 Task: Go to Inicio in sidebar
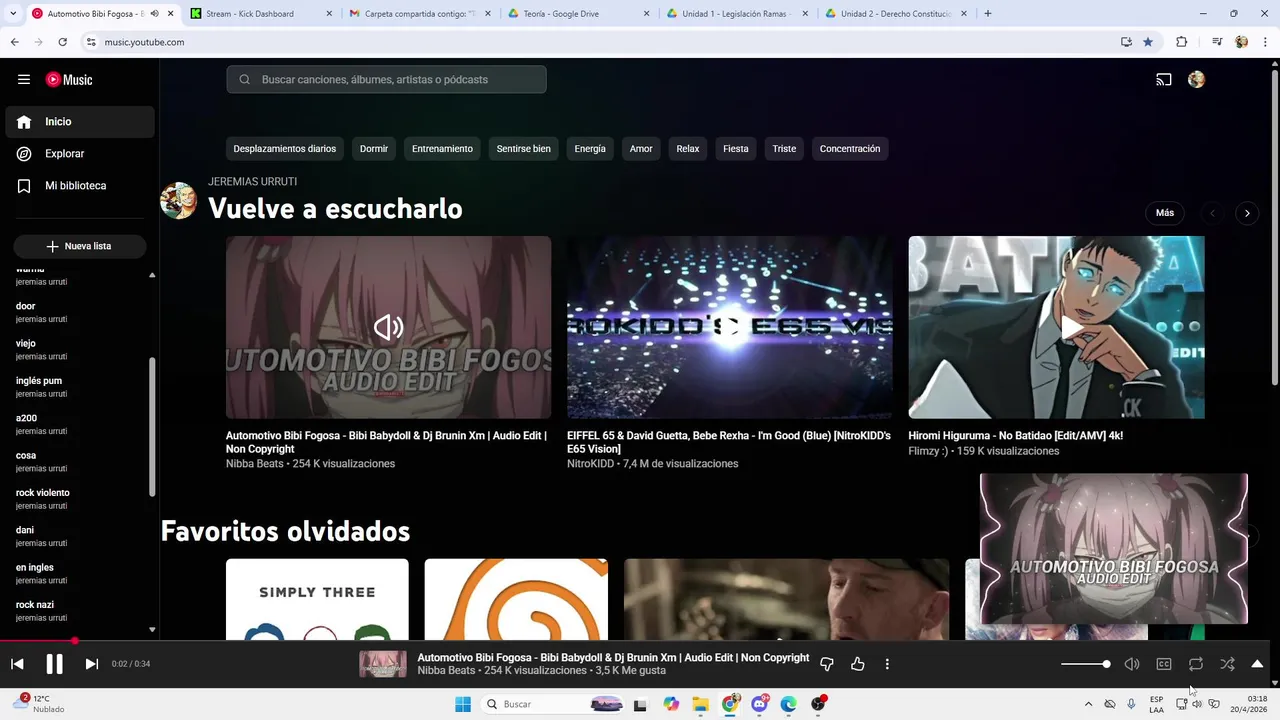coord(80,122)
